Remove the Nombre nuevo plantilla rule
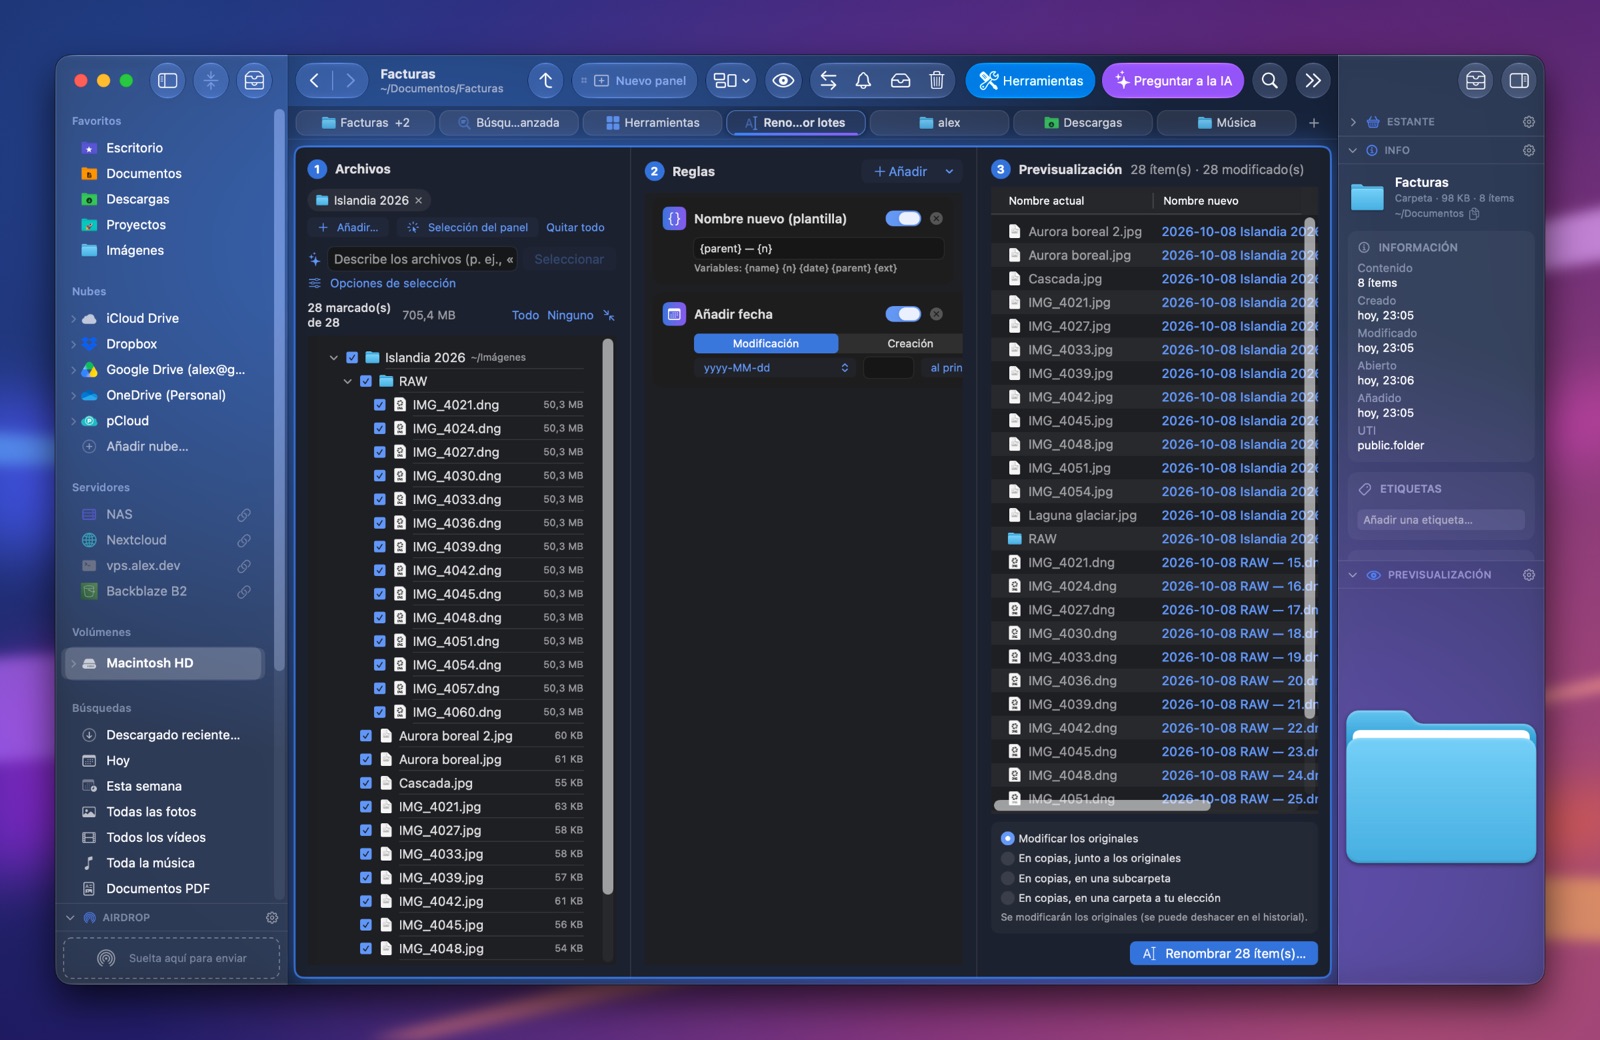Screen dimensions: 1600x1040 936,219
